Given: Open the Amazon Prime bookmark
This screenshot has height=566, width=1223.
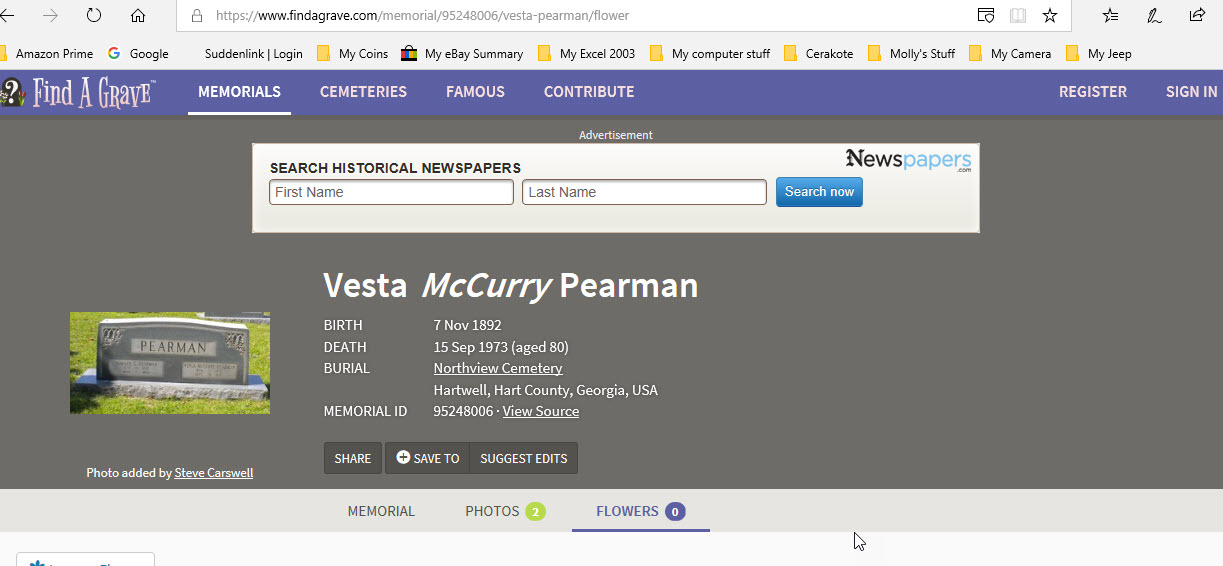Looking at the screenshot, I should tap(47, 54).
